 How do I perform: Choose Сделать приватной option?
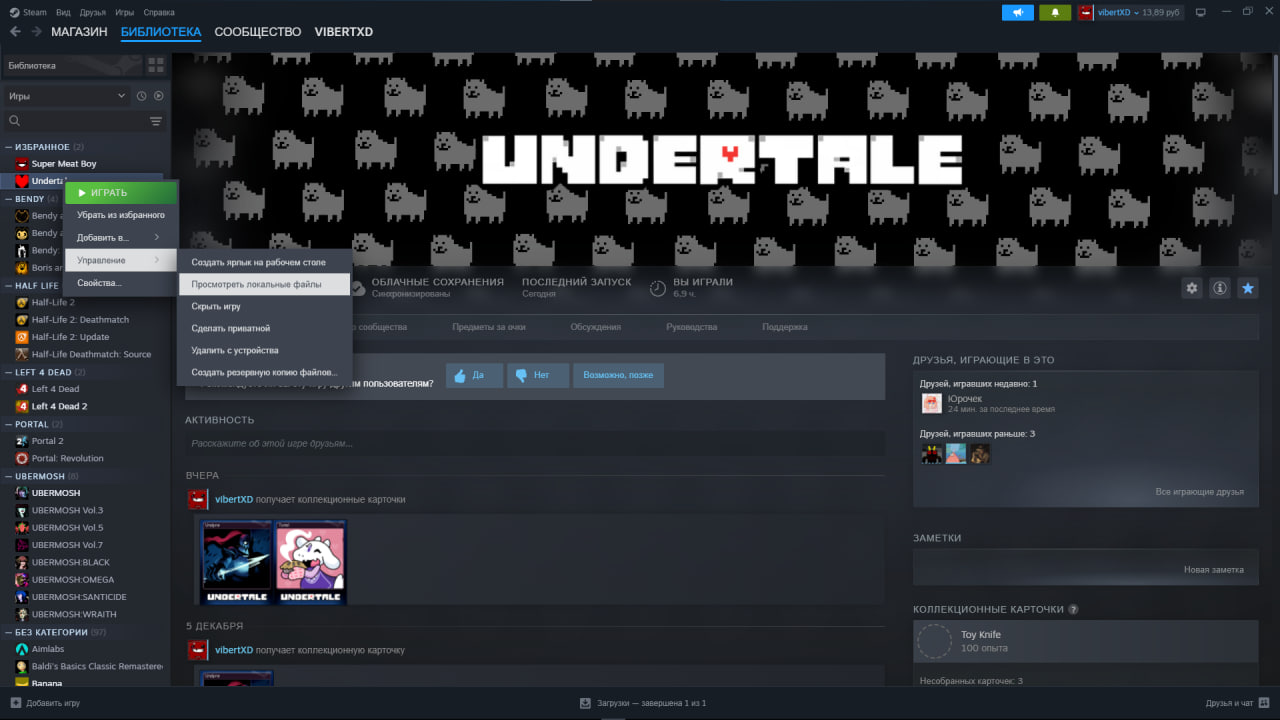point(264,328)
